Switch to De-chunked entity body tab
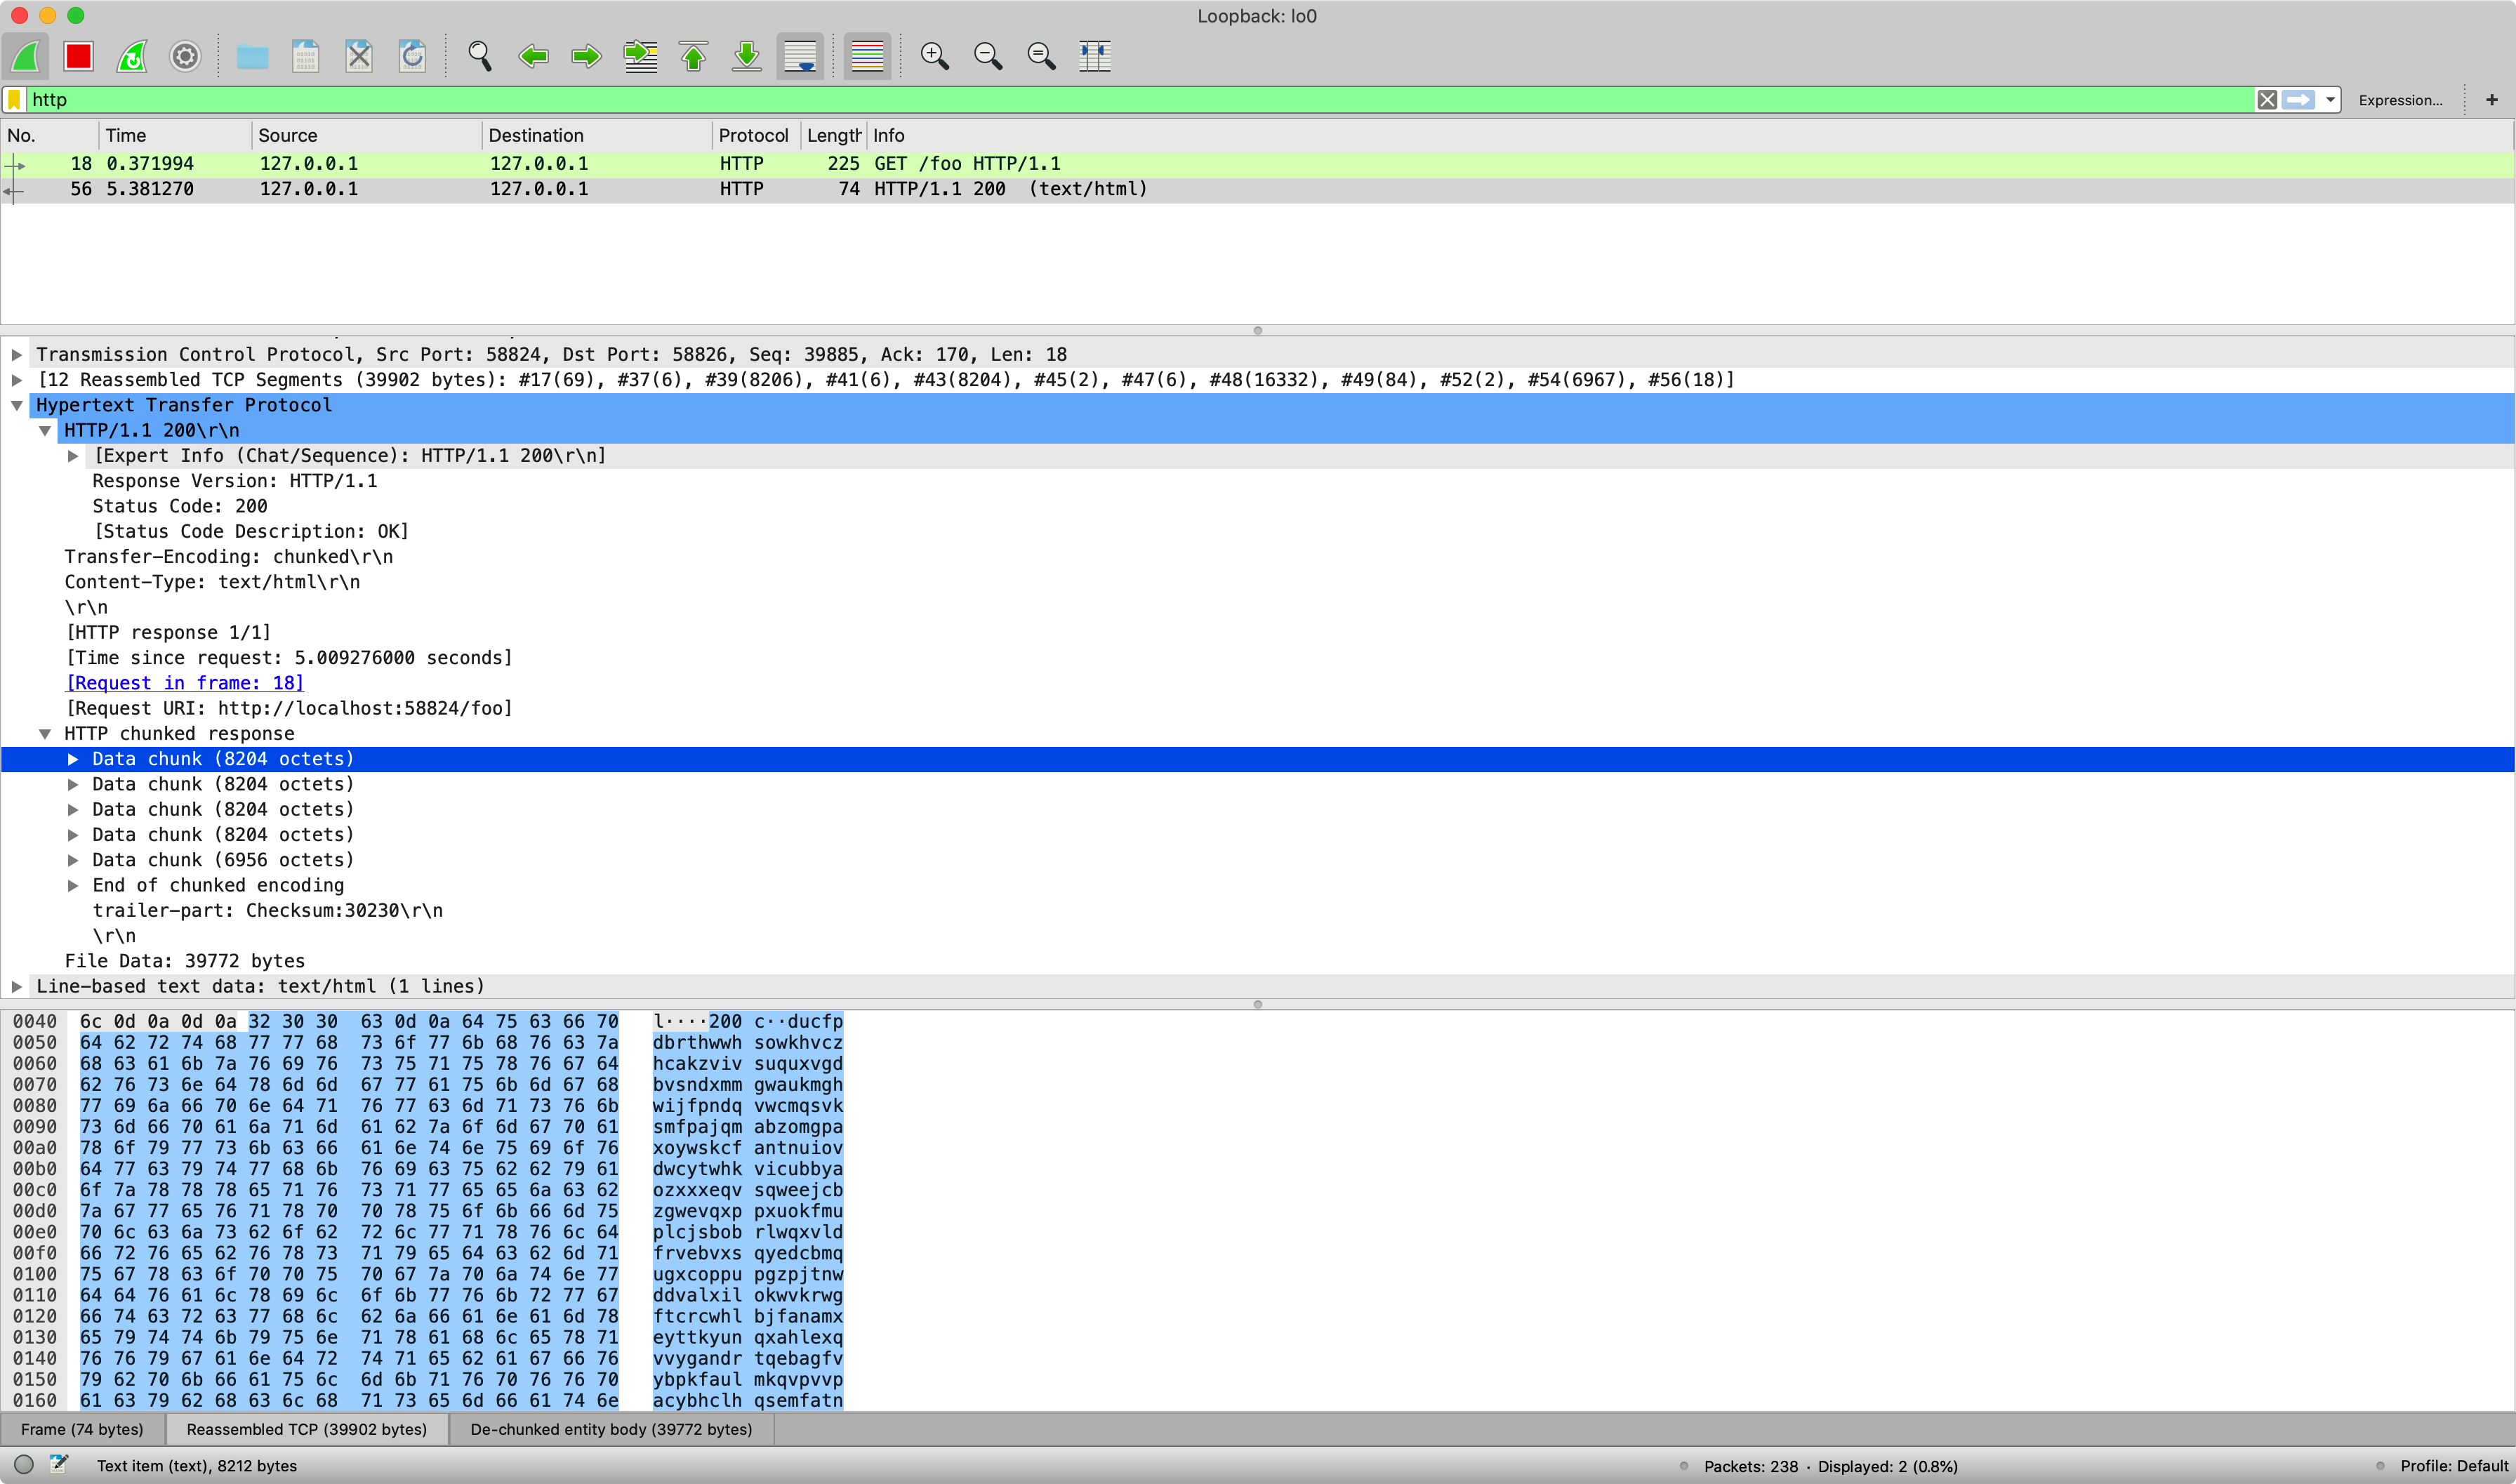This screenshot has height=1484, width=2516. (x=611, y=1429)
